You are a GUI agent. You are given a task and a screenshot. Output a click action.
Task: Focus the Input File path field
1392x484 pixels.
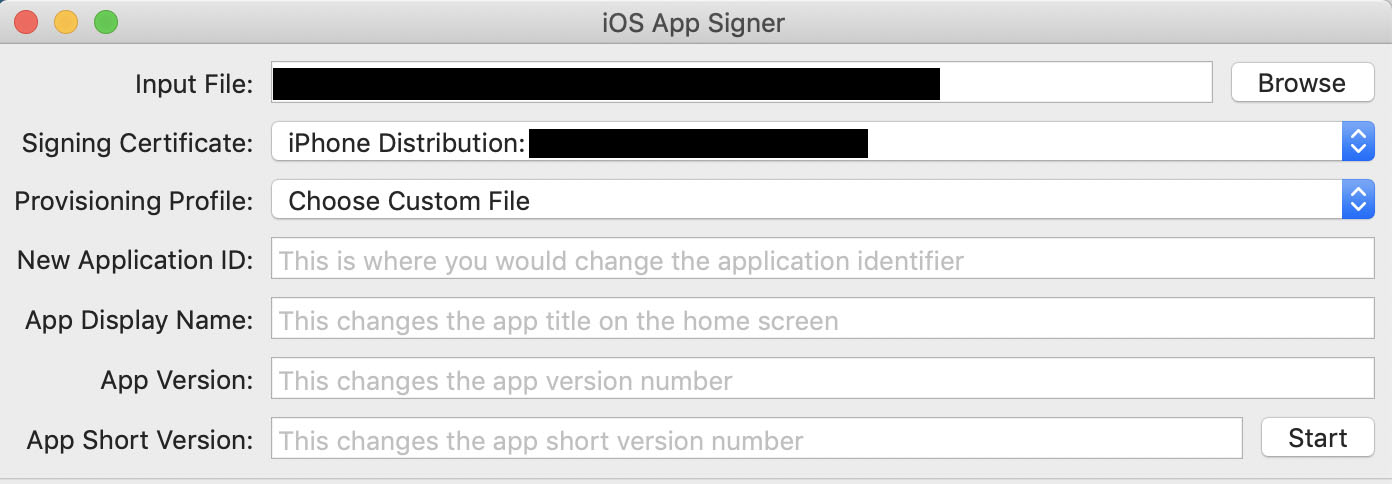[x=741, y=83]
